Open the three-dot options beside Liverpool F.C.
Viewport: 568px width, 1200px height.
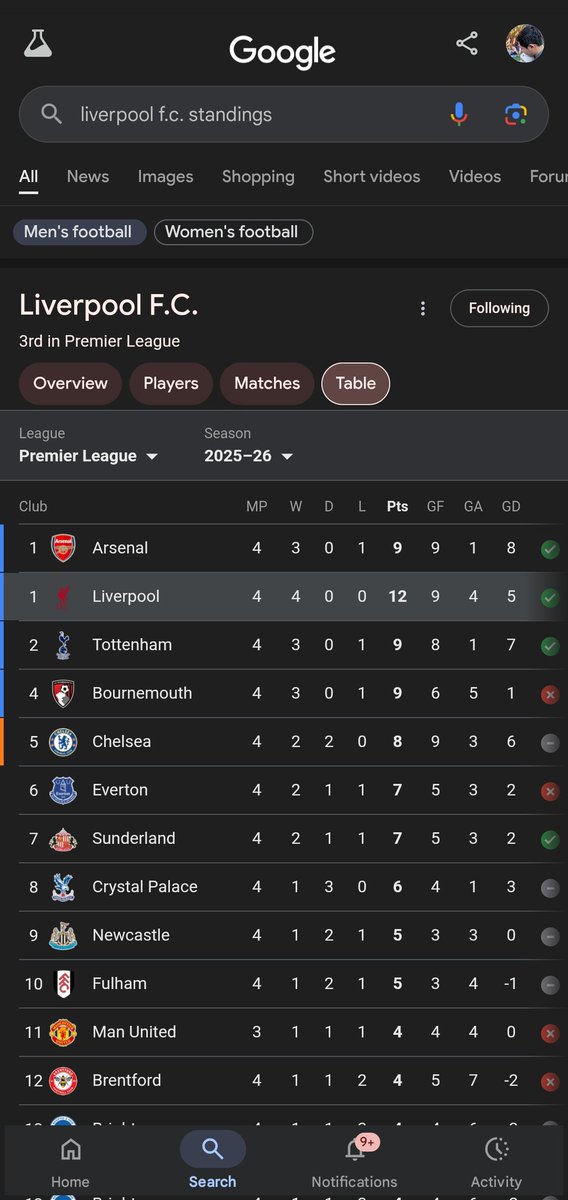[x=423, y=308]
